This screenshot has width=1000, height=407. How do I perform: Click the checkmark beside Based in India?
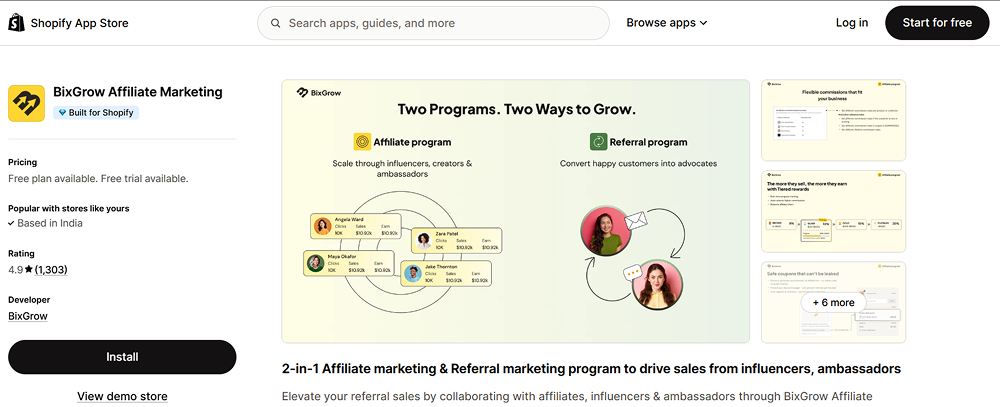pos(11,223)
